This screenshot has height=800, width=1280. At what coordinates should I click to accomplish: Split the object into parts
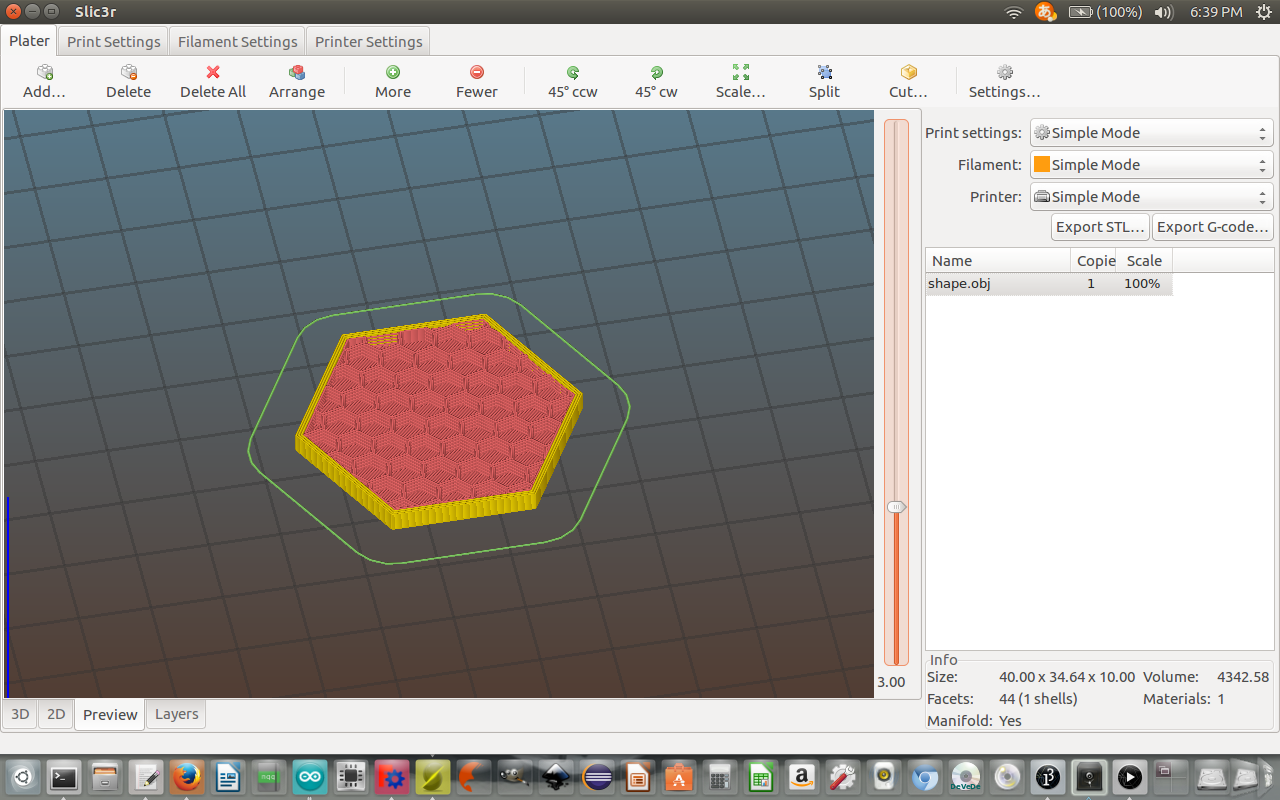coord(825,73)
